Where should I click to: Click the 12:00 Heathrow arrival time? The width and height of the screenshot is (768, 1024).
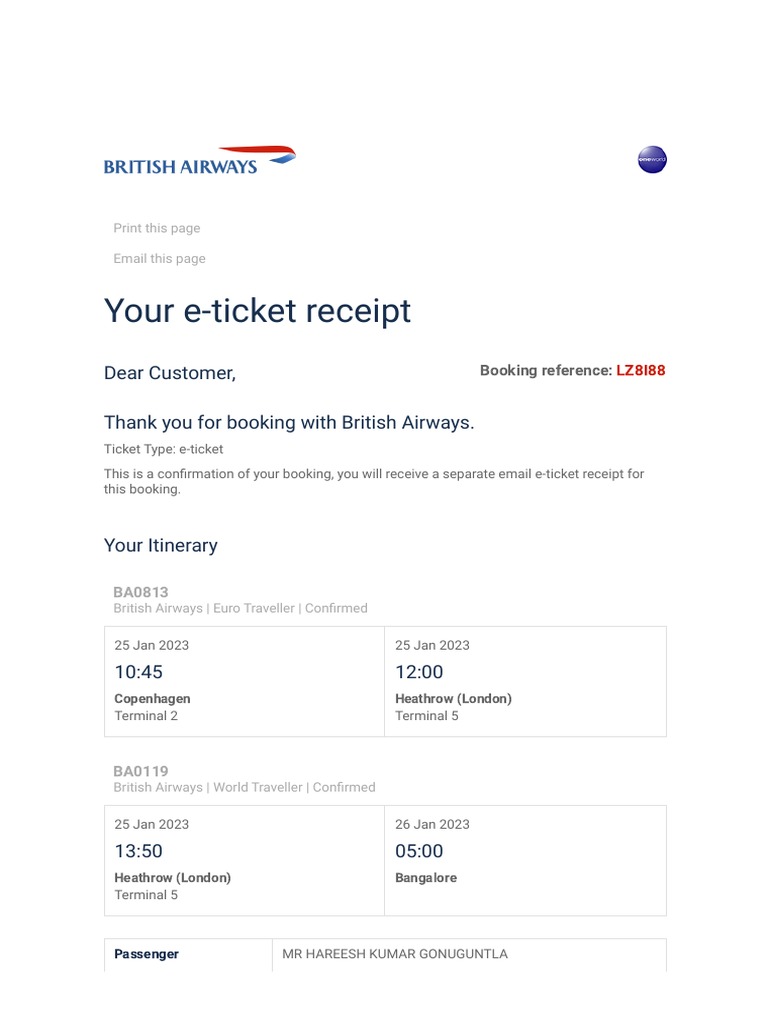tap(419, 672)
